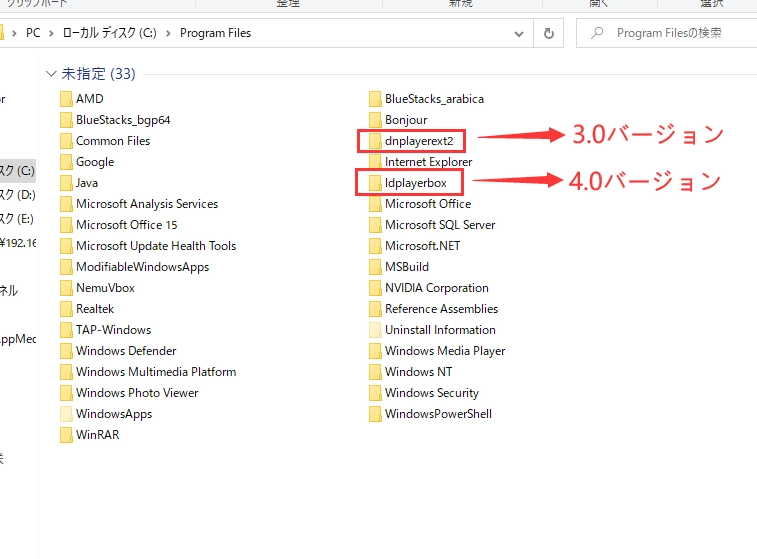Select the Microsoft.NET folder name
Screen dimensions: 757x559
(422, 246)
